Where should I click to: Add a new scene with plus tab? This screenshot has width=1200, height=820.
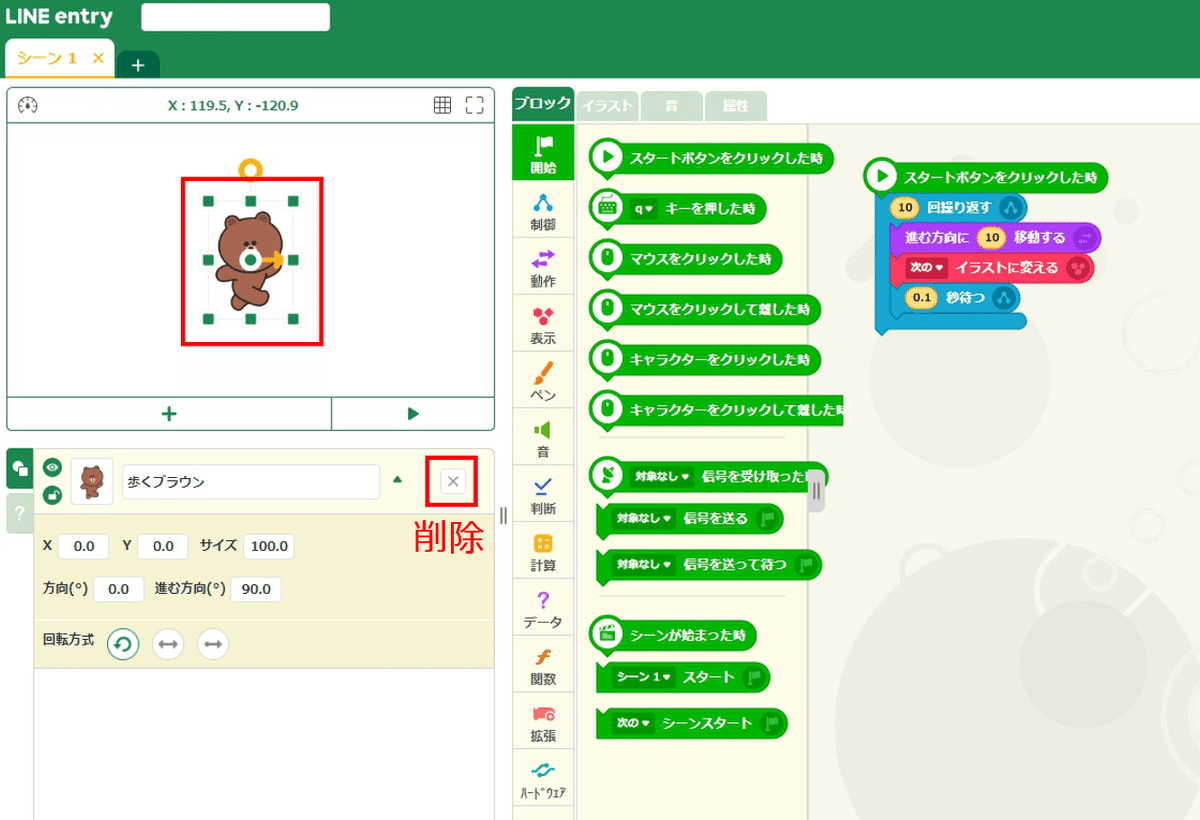[x=138, y=64]
